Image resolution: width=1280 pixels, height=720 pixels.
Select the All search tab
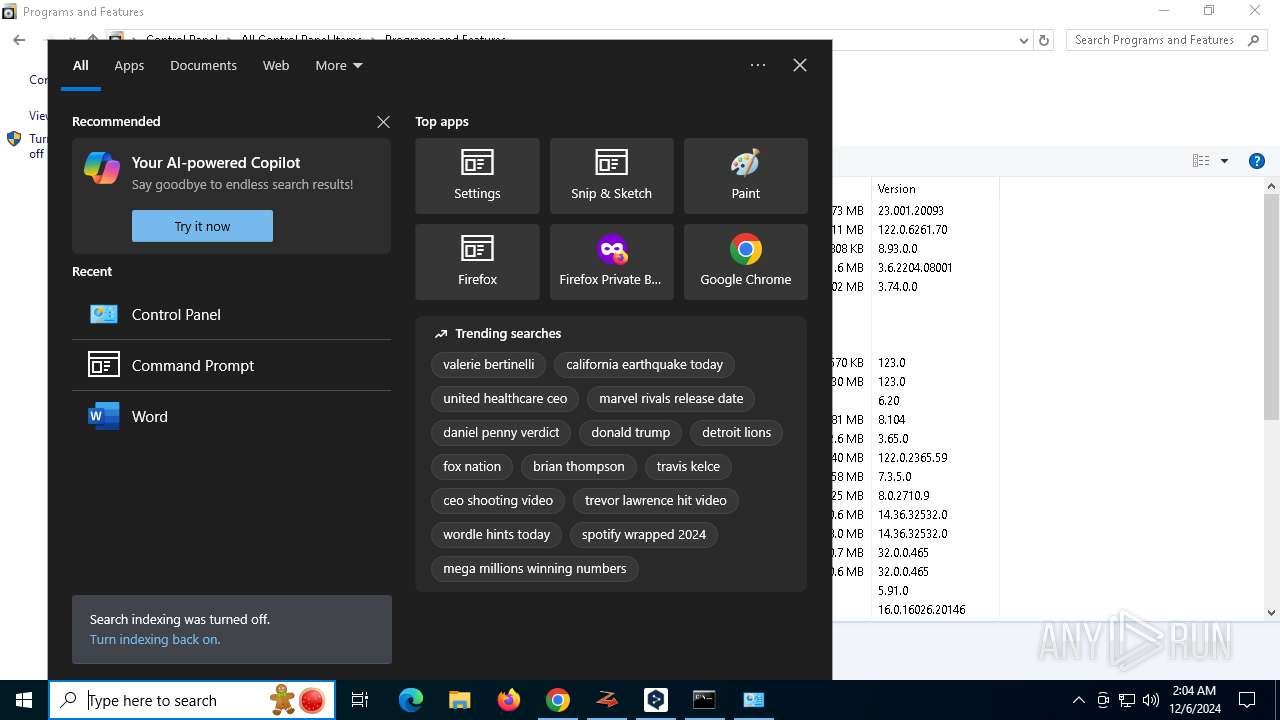click(81, 65)
